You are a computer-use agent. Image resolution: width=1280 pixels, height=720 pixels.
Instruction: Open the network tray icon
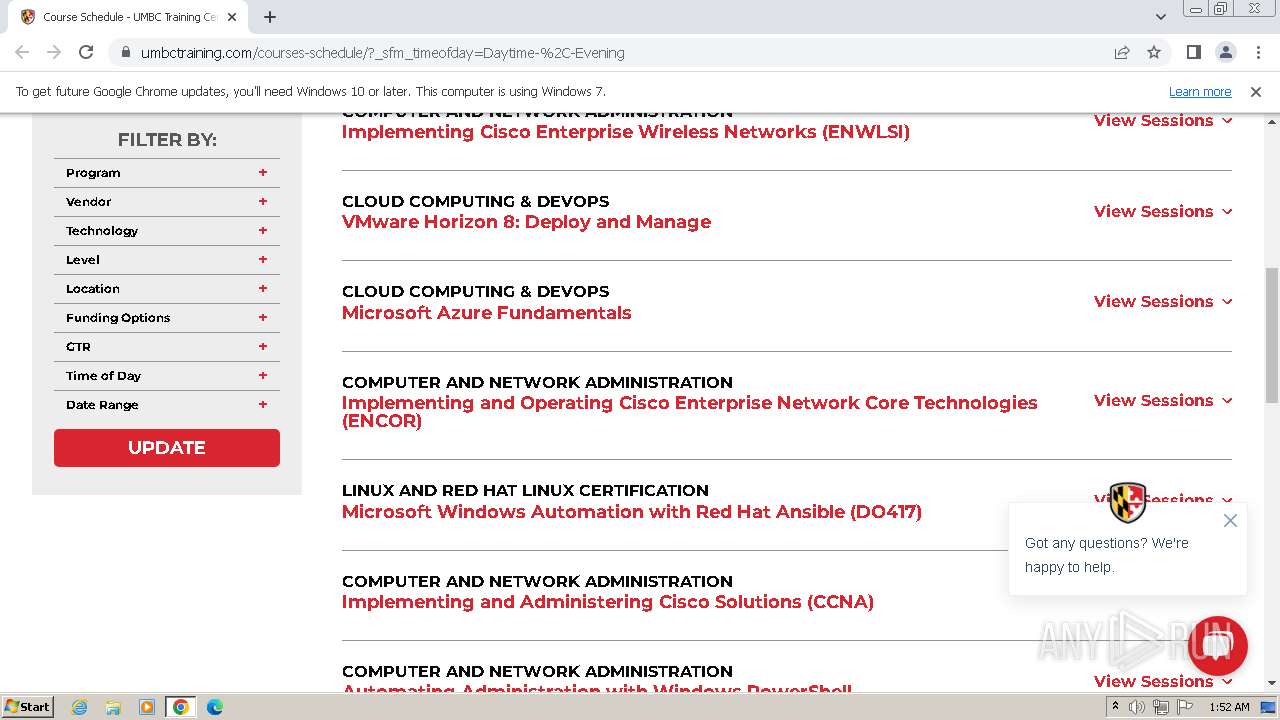(x=1160, y=707)
